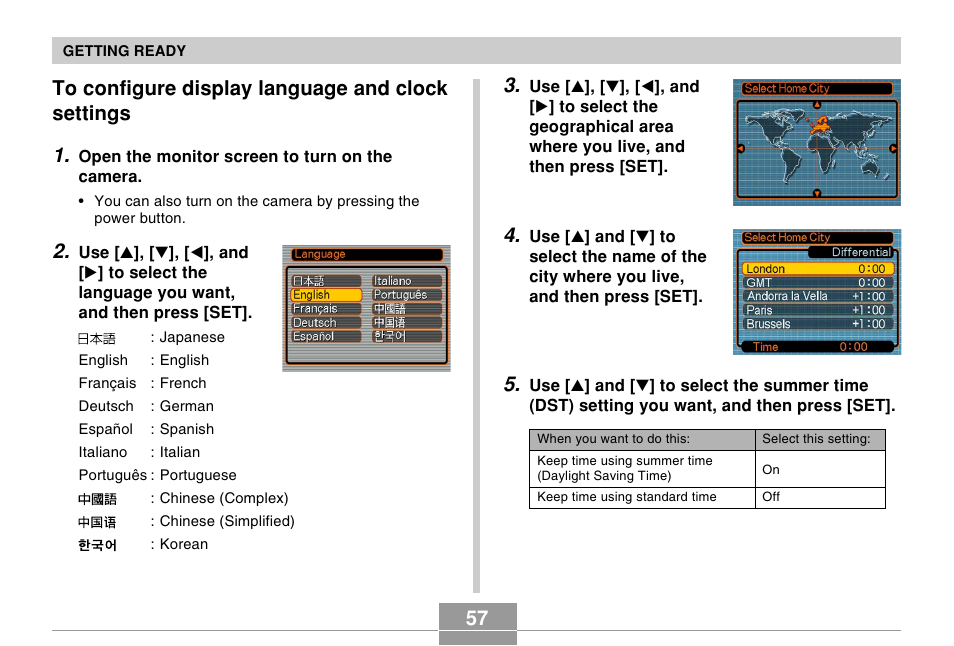Viewport: 954px width, 646px height.
Task: Click Keep time using standard time cell
Action: pyautogui.click(x=642, y=498)
